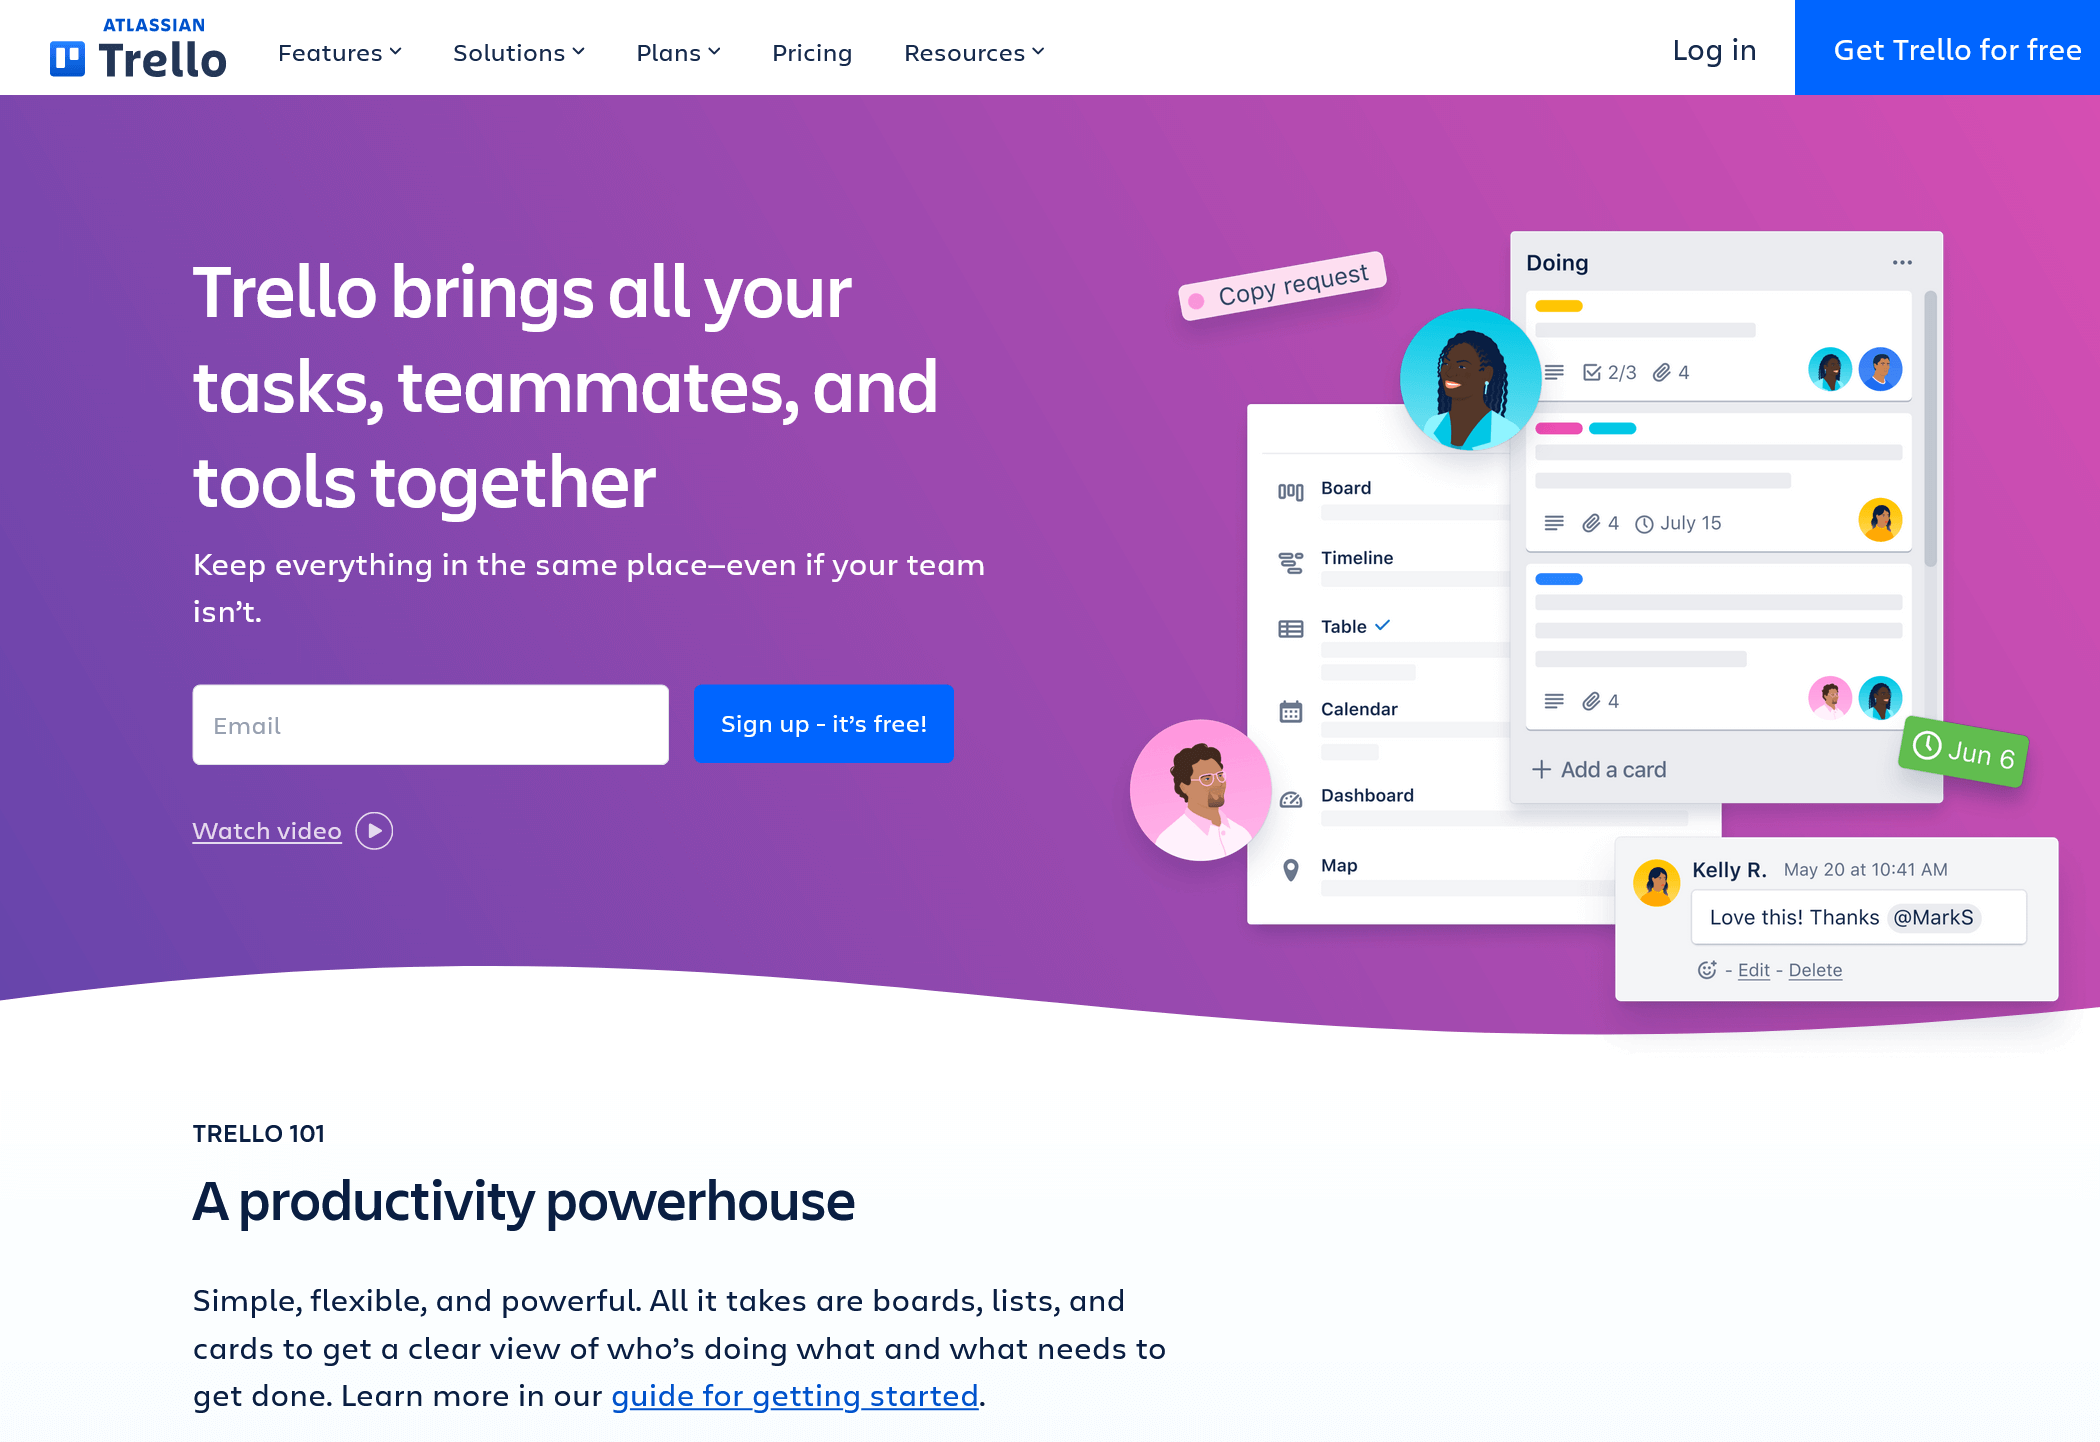This screenshot has height=1442, width=2100.
Task: Click the Watch video playback control
Action: 375,829
